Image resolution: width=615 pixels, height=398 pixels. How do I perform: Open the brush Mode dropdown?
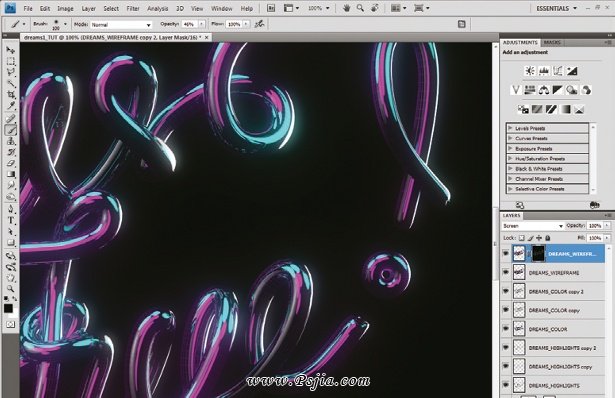121,25
